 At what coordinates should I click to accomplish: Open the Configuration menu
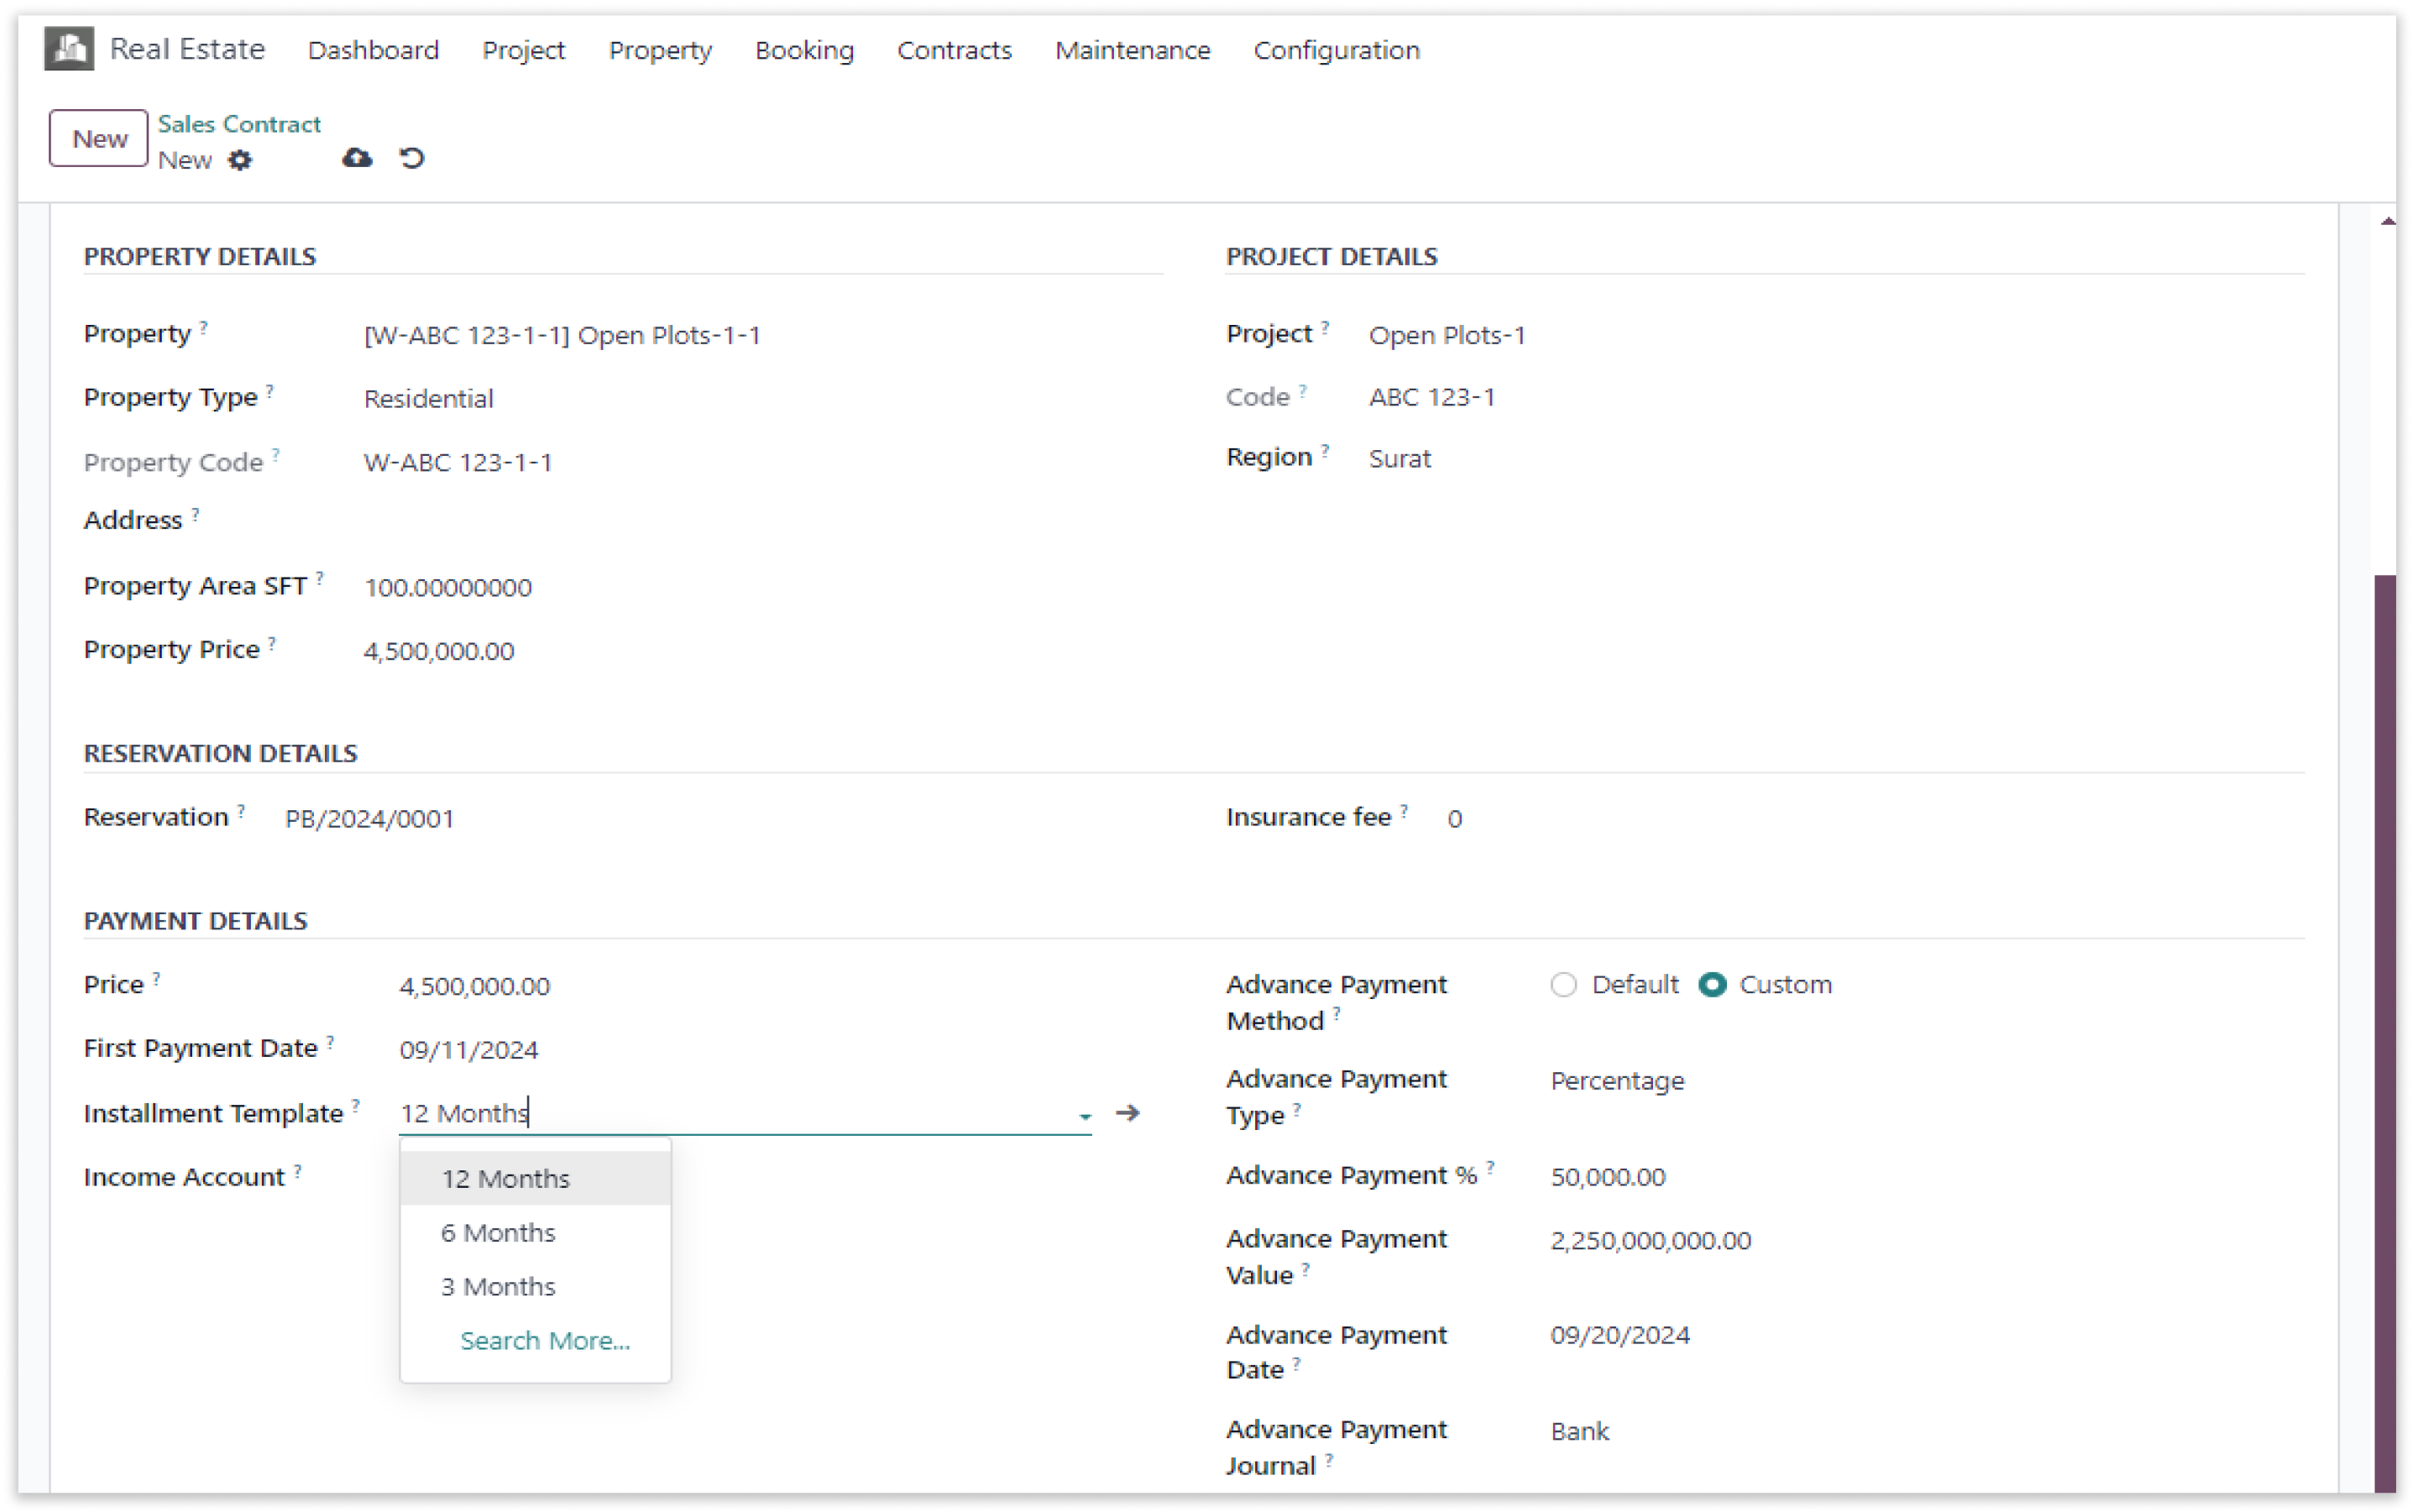pos(1336,50)
